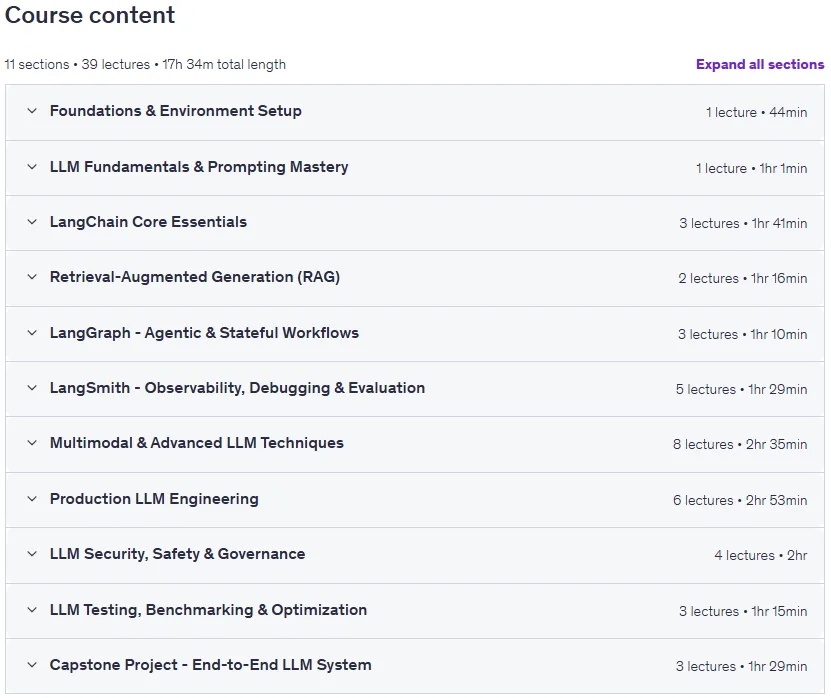This screenshot has width=831, height=698.
Task: Expand chevron for LLM Security, Safety & Governance
Action: 32,554
